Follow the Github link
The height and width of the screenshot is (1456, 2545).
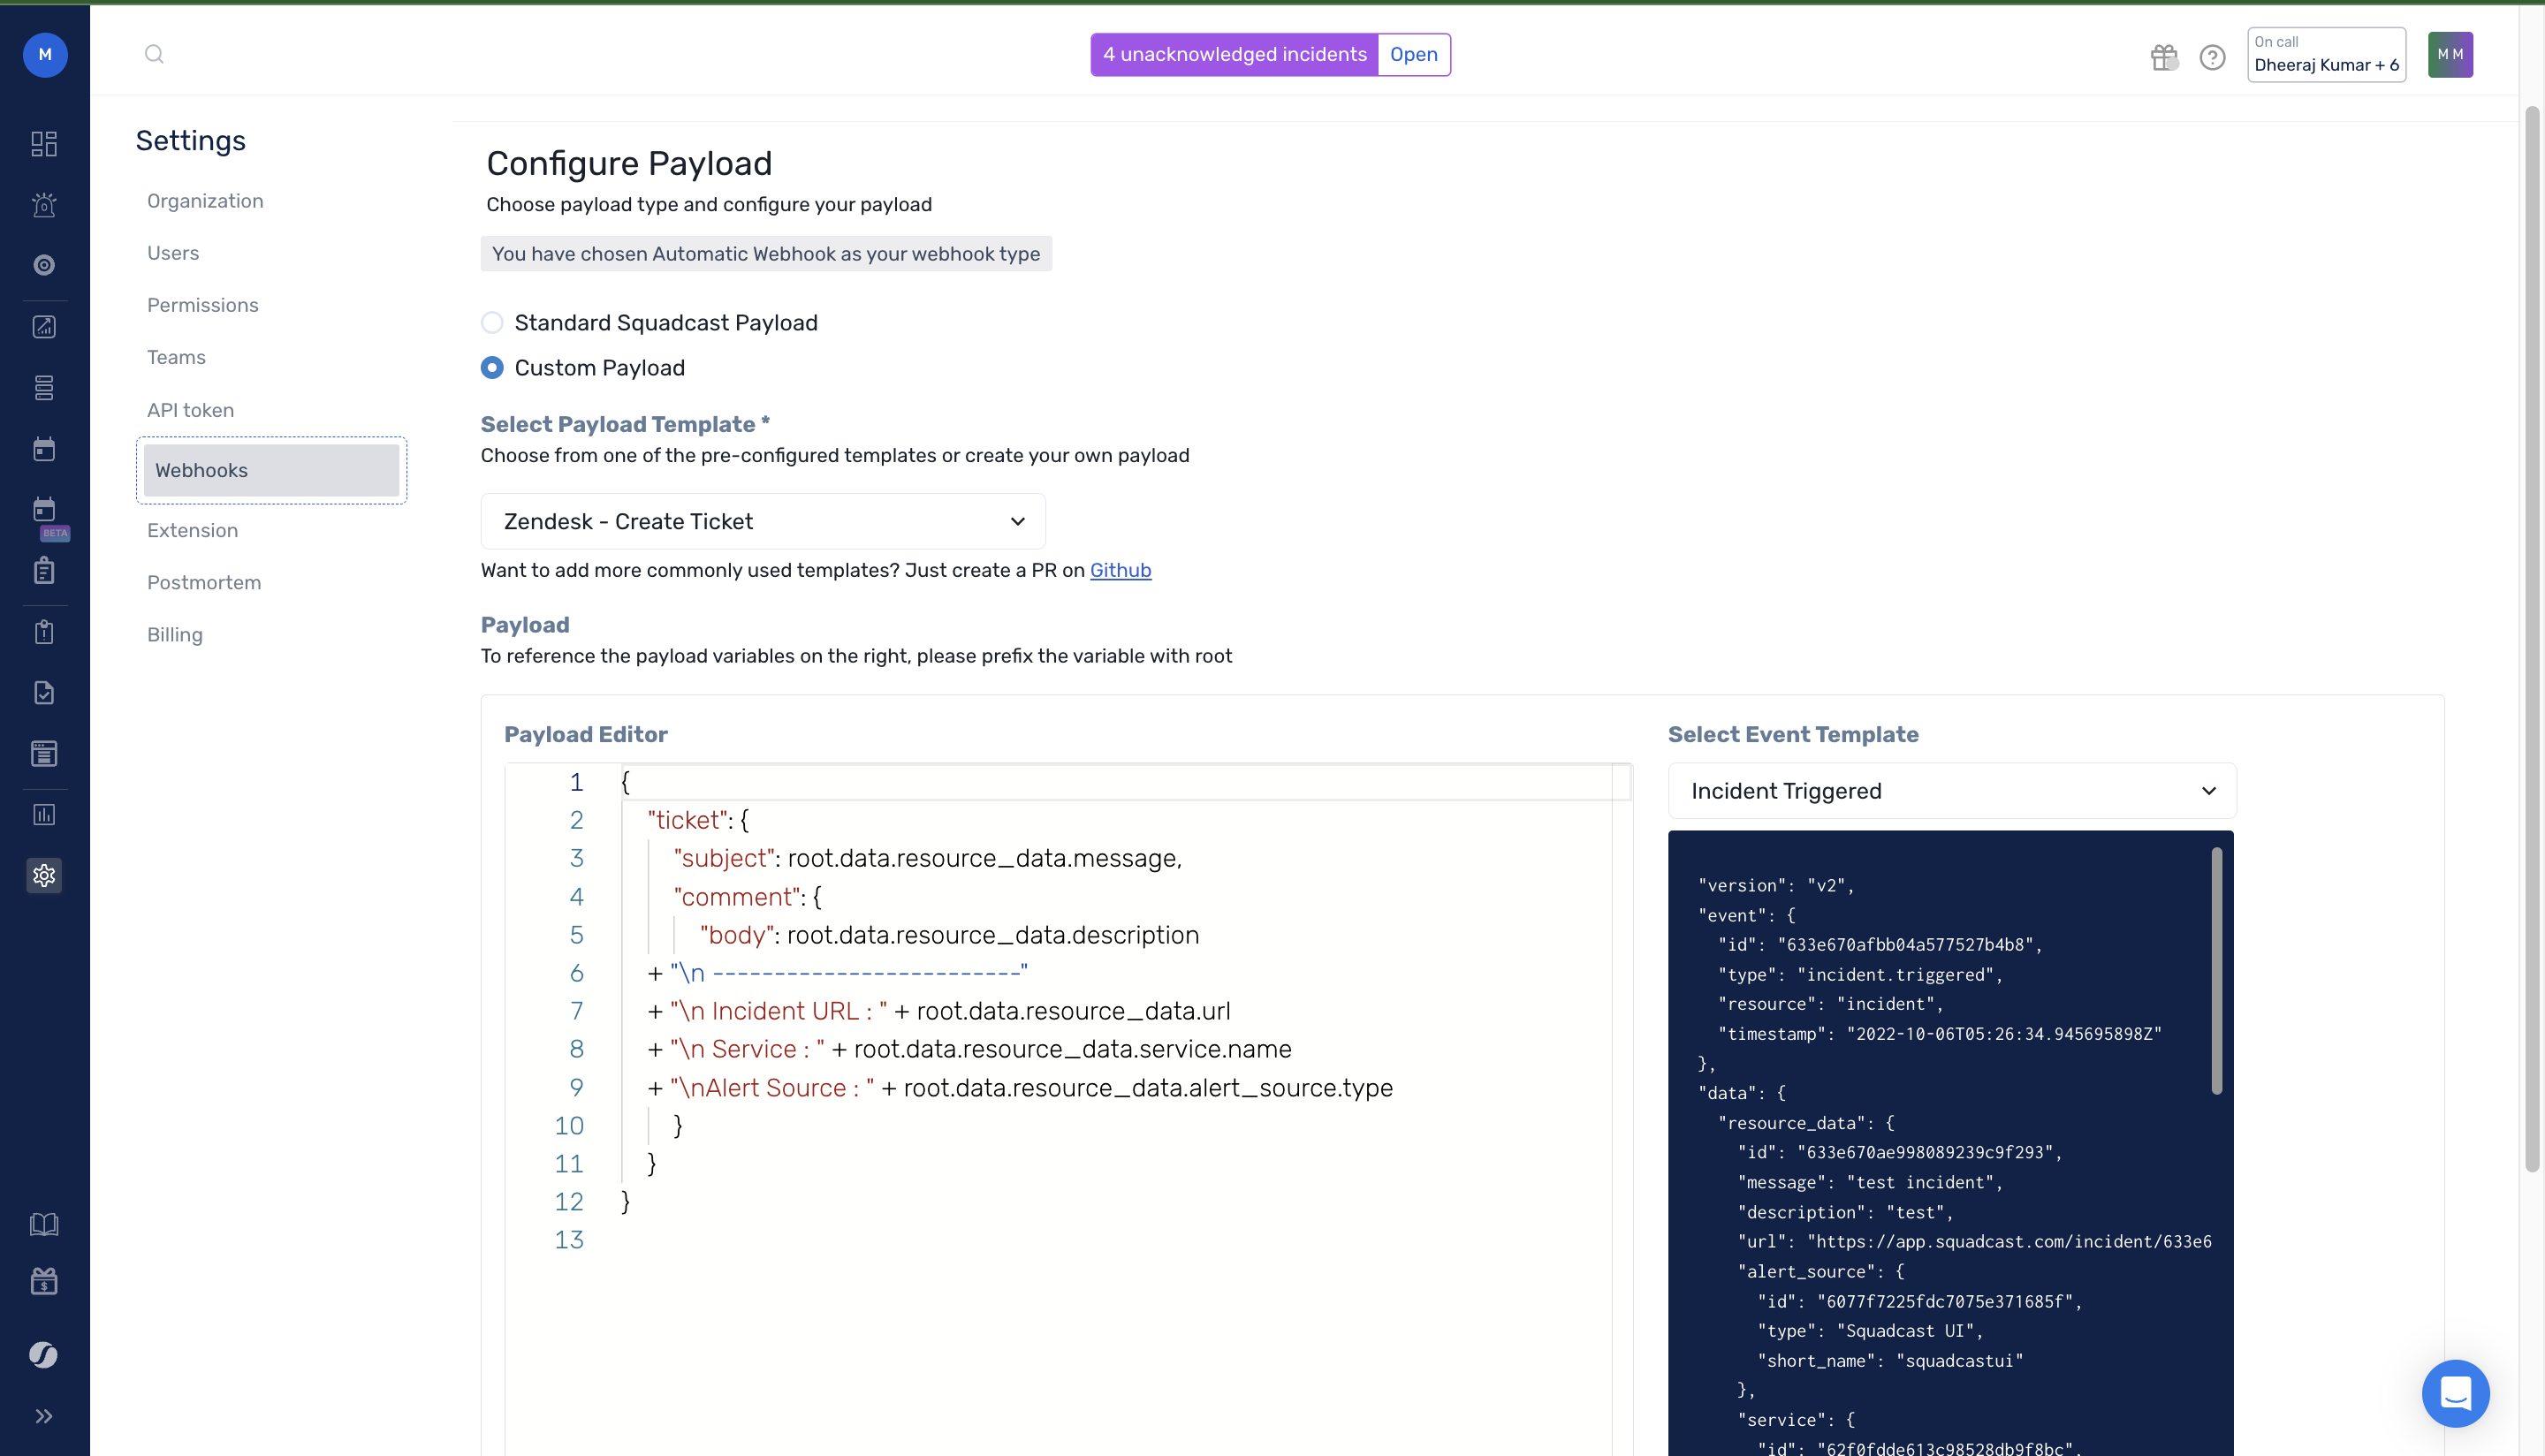[1120, 570]
